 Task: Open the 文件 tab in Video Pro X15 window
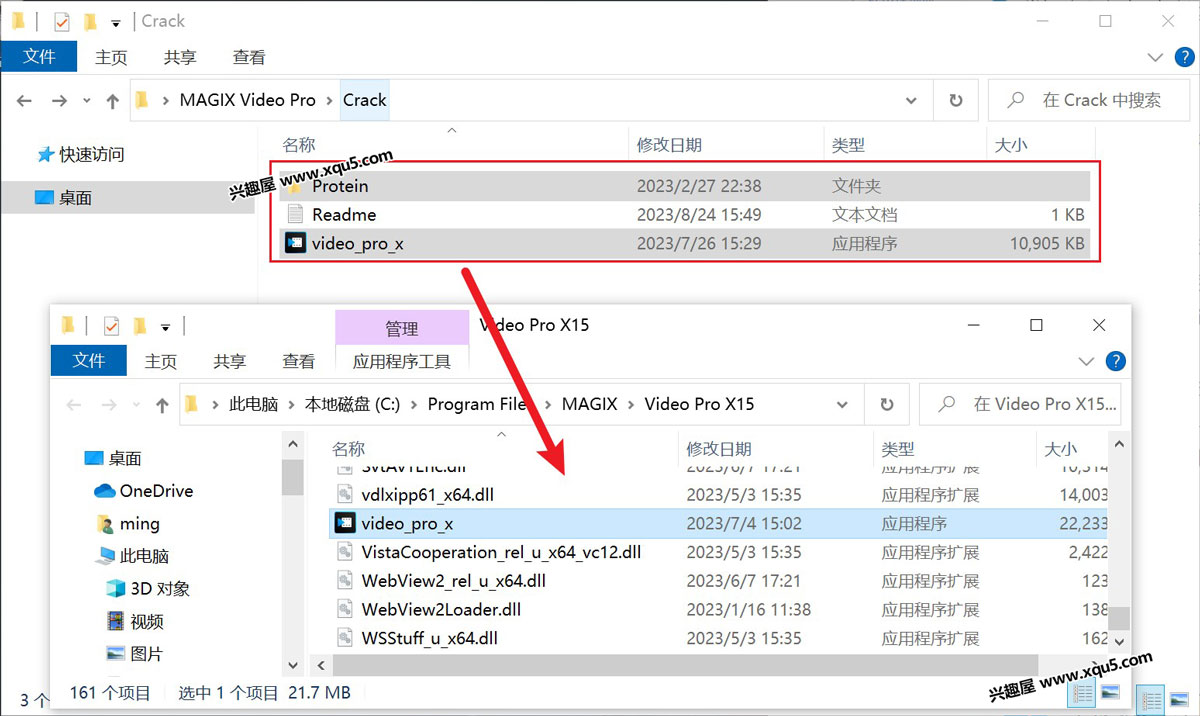coord(88,360)
